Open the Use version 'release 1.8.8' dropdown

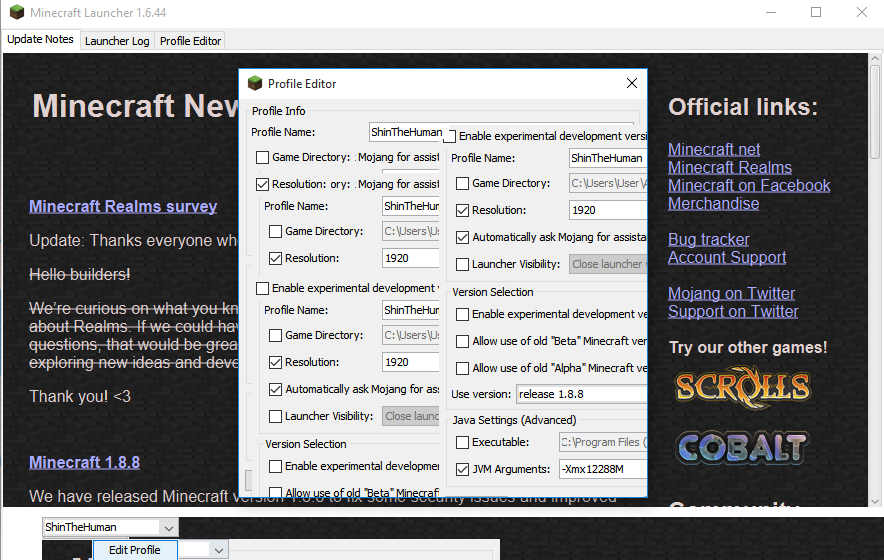point(581,394)
